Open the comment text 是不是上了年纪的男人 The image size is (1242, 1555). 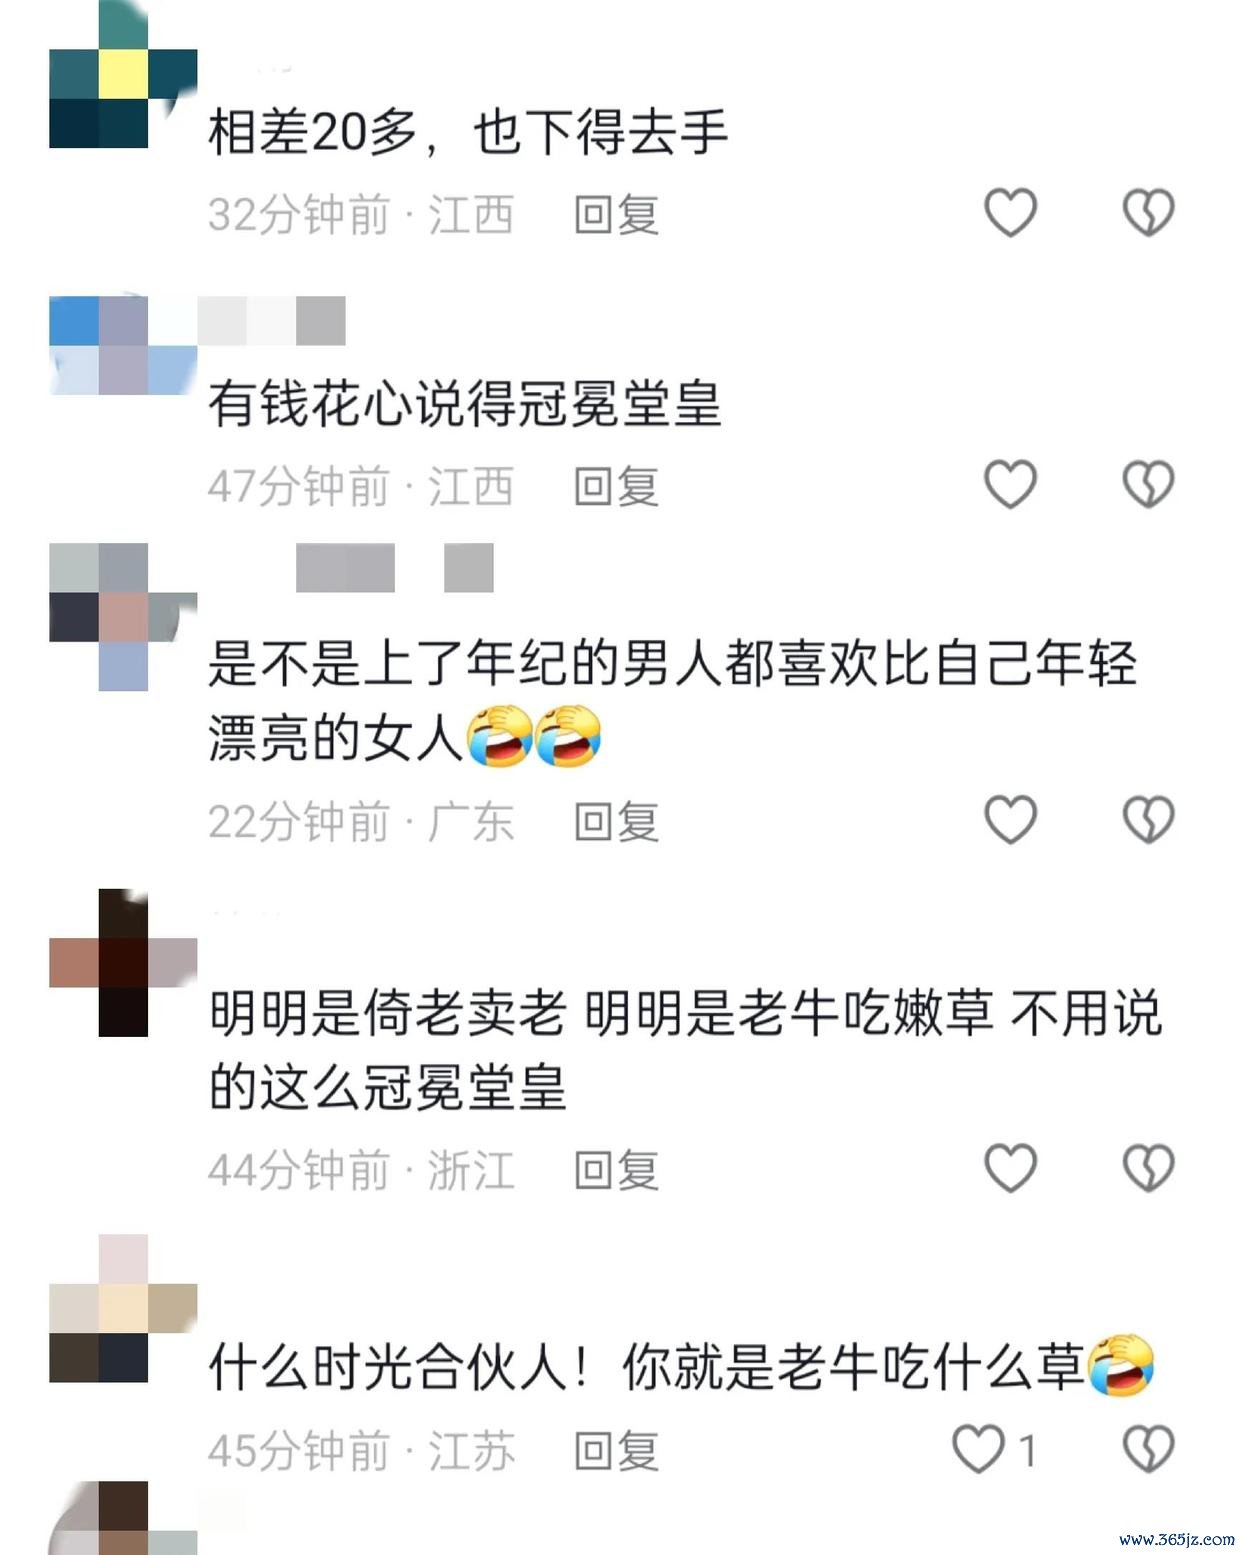pyautogui.click(x=672, y=700)
